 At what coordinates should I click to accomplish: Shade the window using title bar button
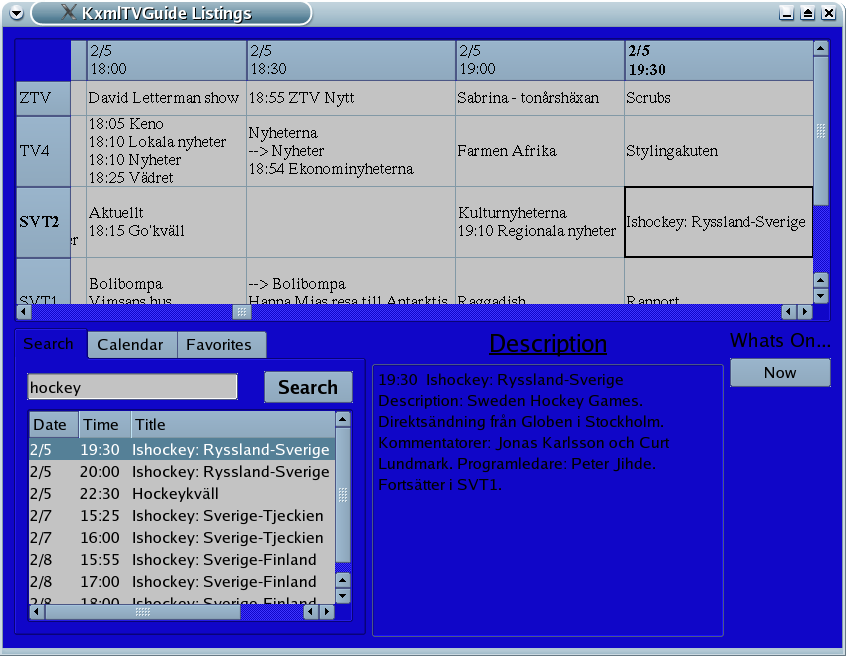[x=808, y=13]
